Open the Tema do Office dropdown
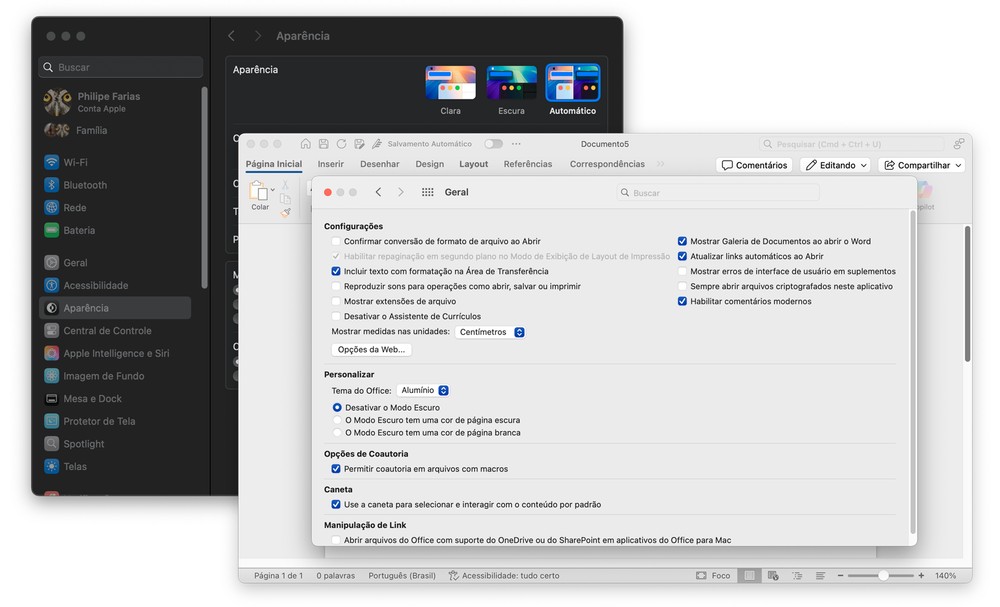The image size is (1000, 607). point(423,390)
